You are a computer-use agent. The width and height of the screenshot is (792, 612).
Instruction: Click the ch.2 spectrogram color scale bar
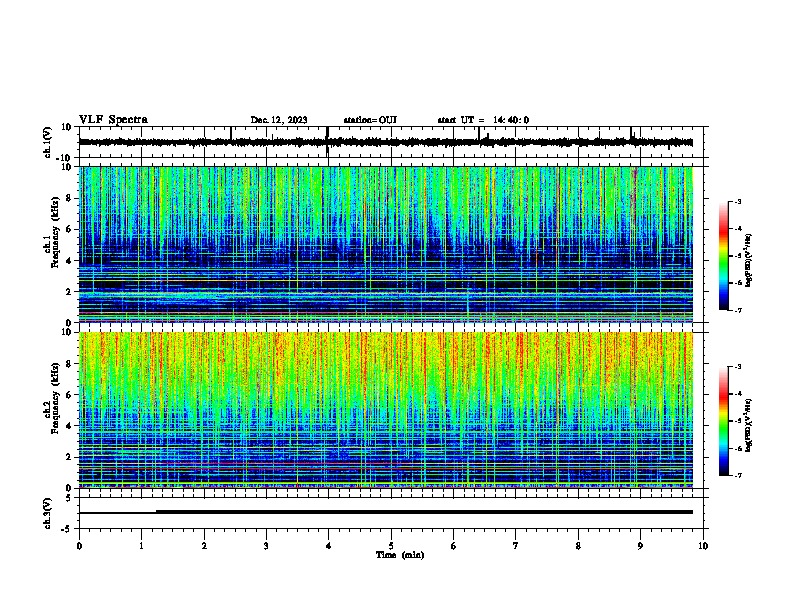(724, 421)
